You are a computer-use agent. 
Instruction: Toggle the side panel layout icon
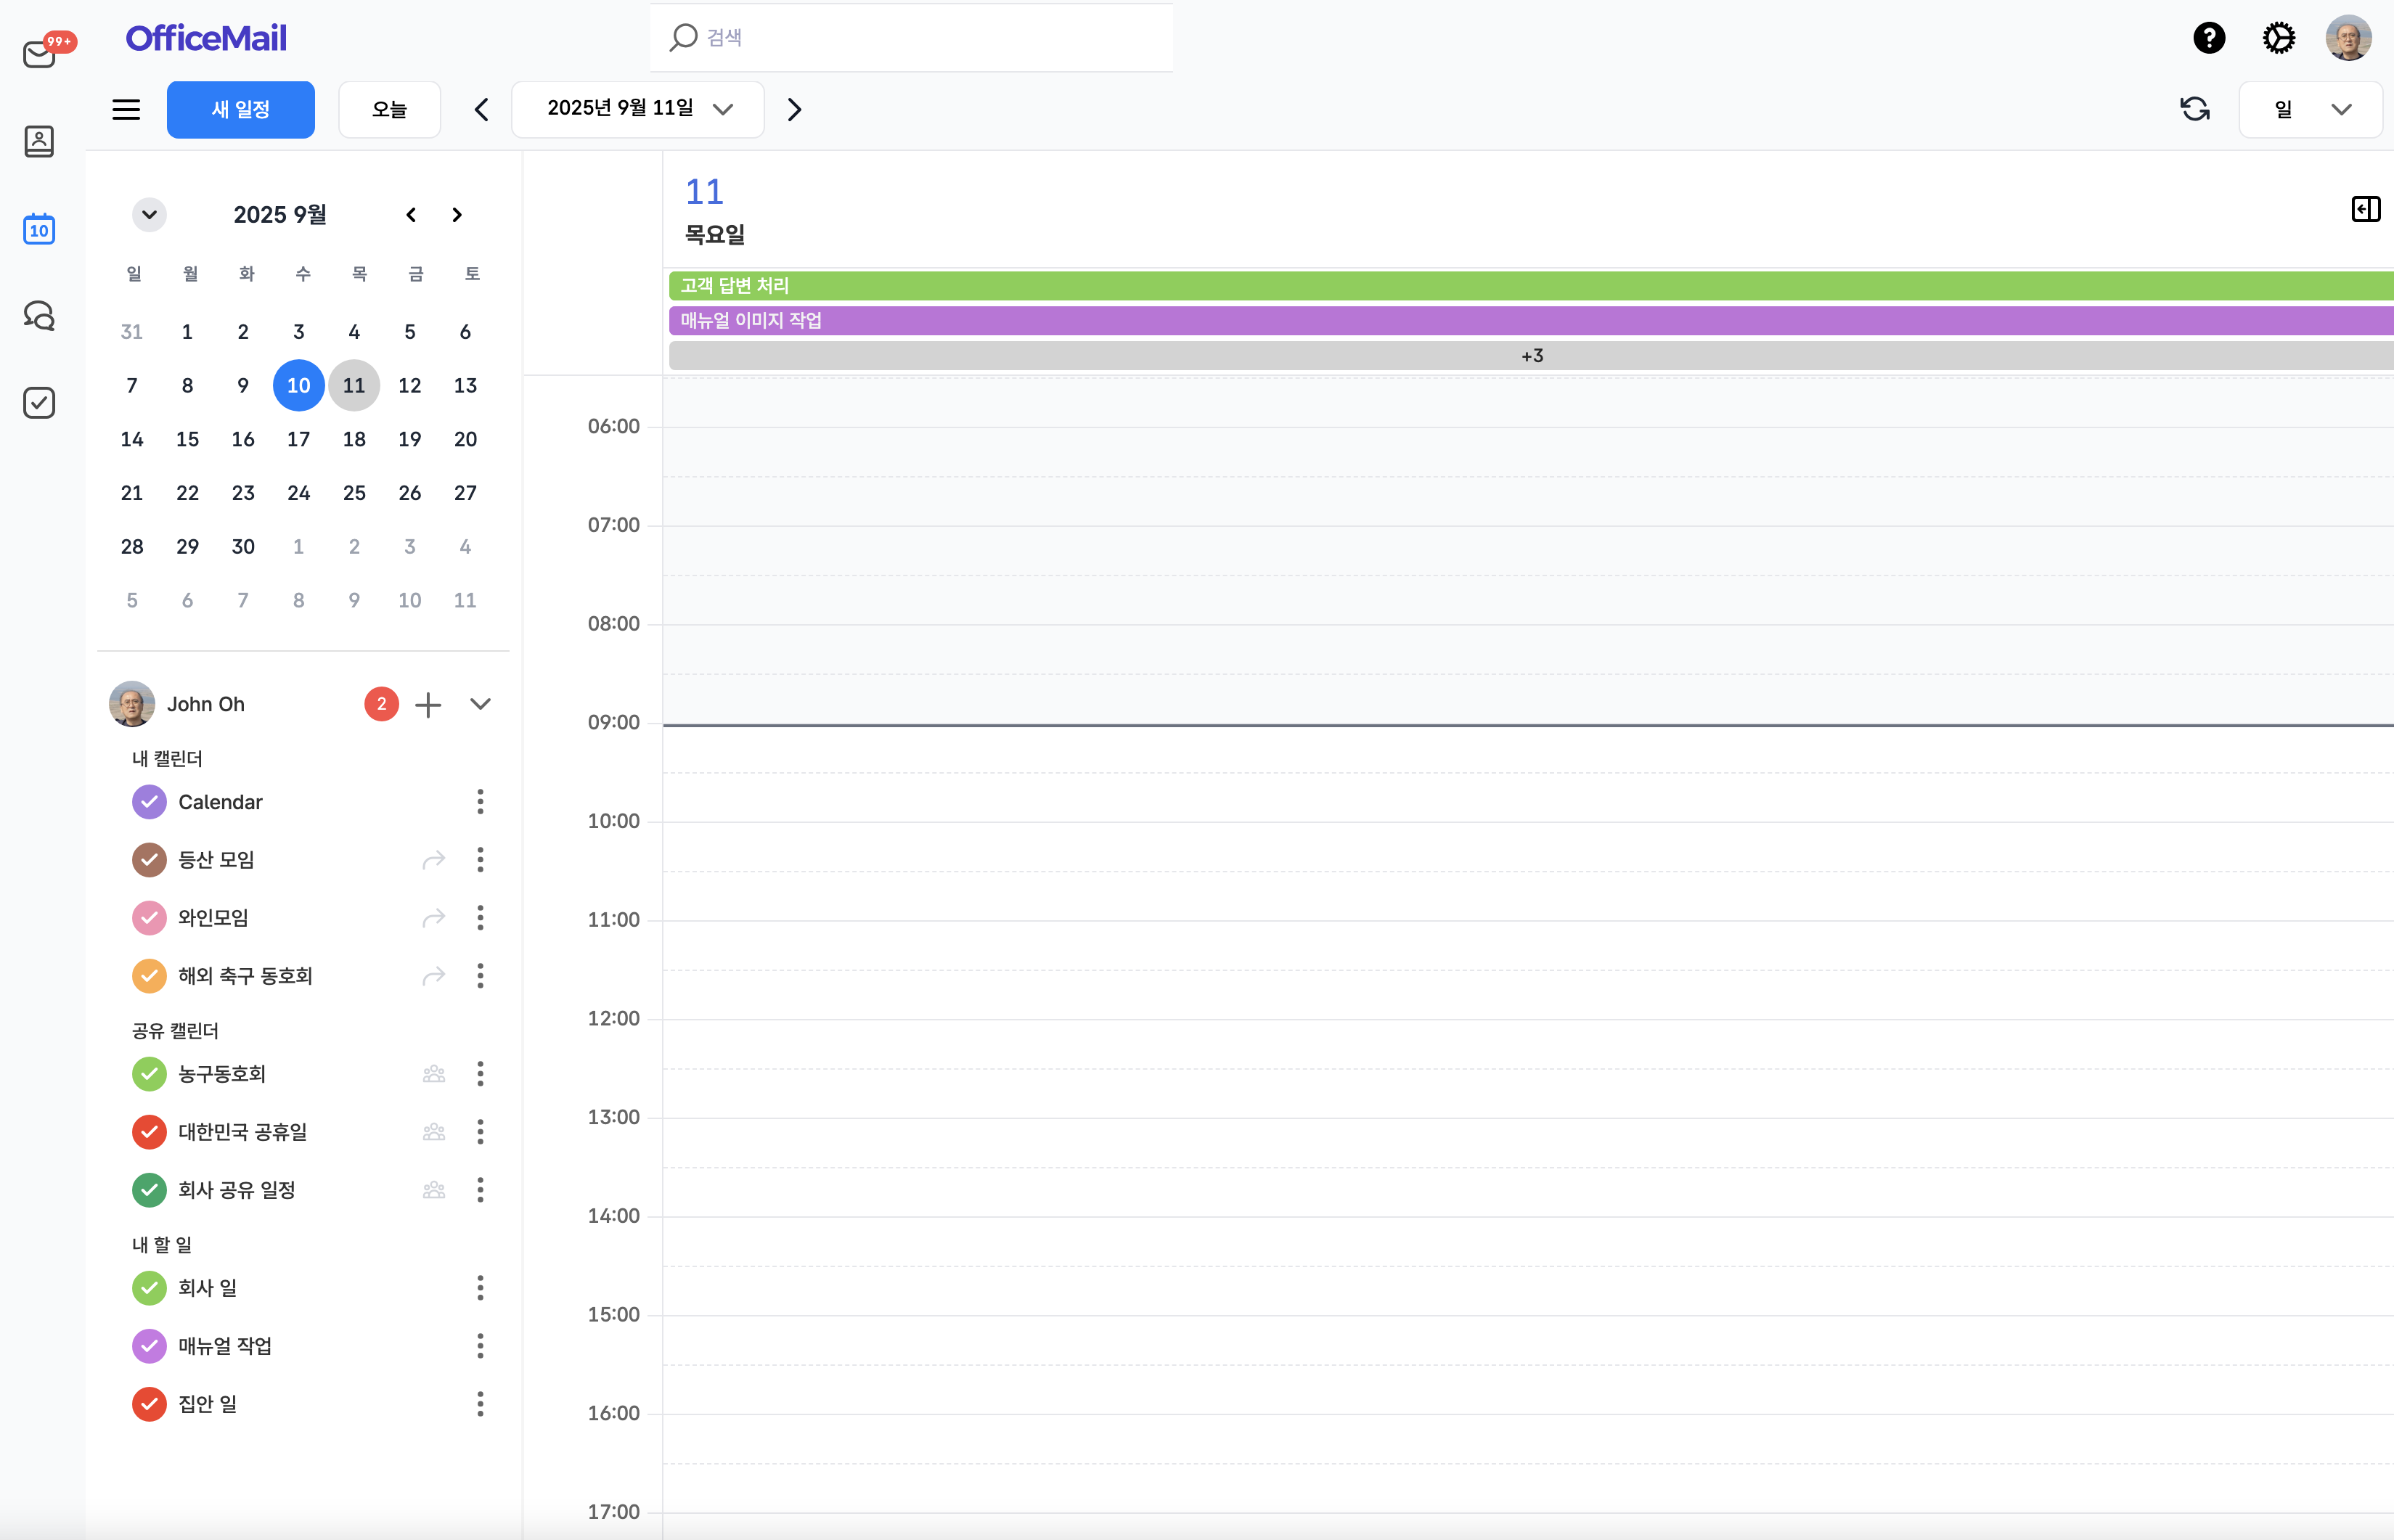2365,209
